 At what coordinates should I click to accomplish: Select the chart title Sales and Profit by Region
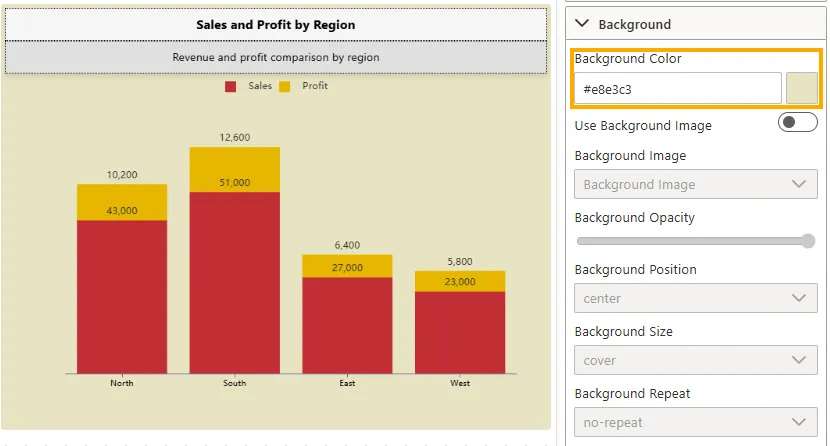[276, 24]
